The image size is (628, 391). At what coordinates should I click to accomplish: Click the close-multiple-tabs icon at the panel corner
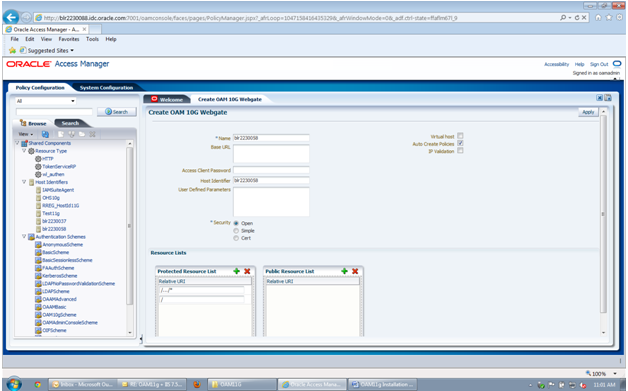pos(608,98)
